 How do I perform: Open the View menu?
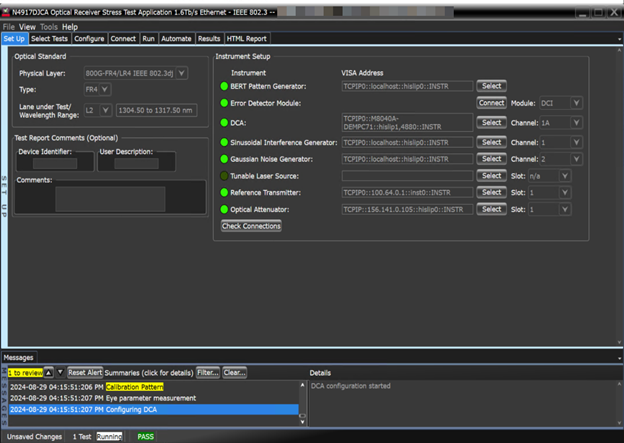click(x=27, y=26)
